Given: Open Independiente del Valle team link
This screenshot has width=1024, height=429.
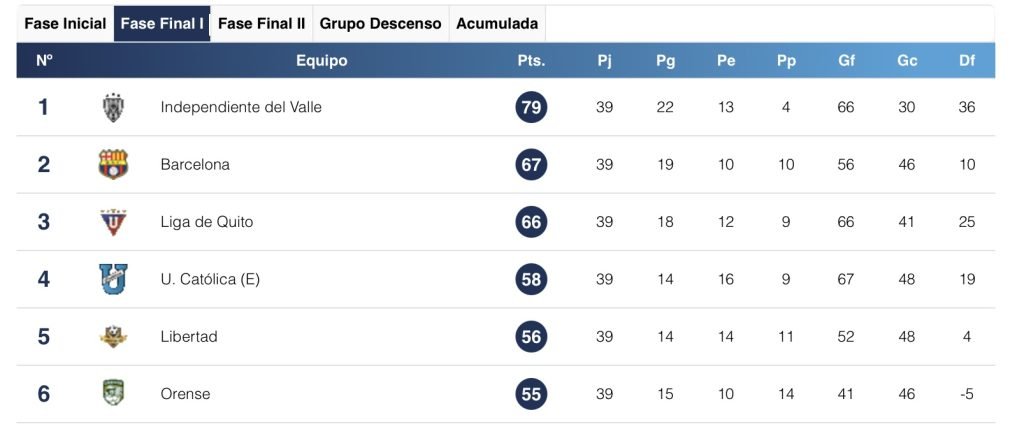Looking at the screenshot, I should [x=241, y=107].
